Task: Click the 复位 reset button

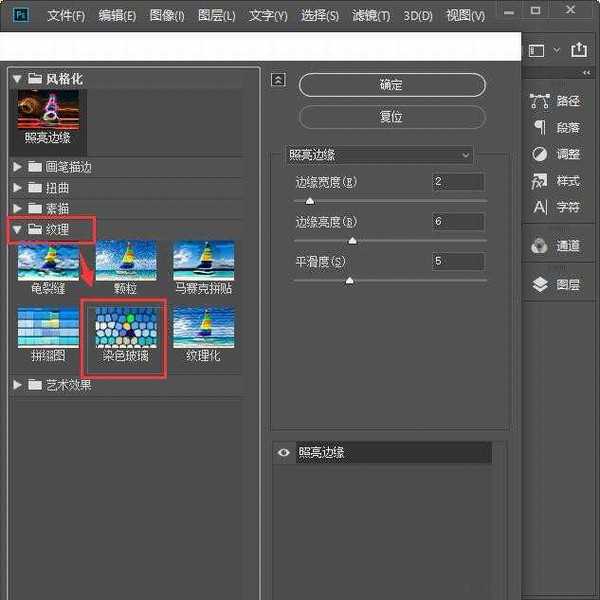Action: (x=391, y=117)
